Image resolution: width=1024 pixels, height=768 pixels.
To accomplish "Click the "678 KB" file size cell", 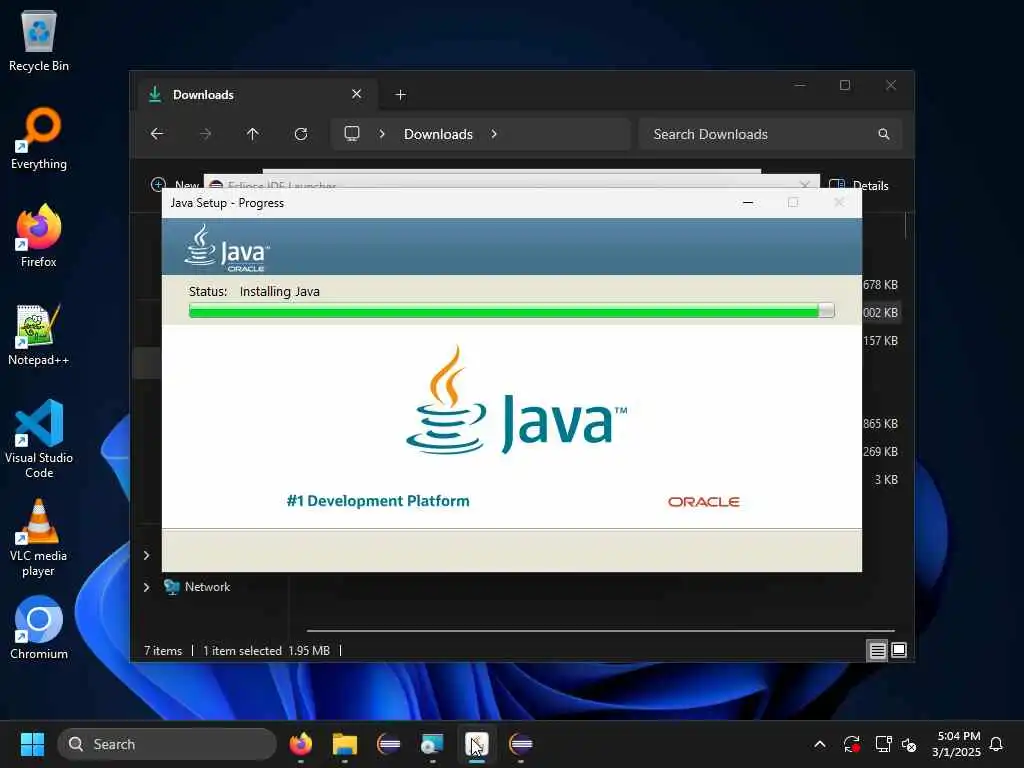I will tap(880, 285).
